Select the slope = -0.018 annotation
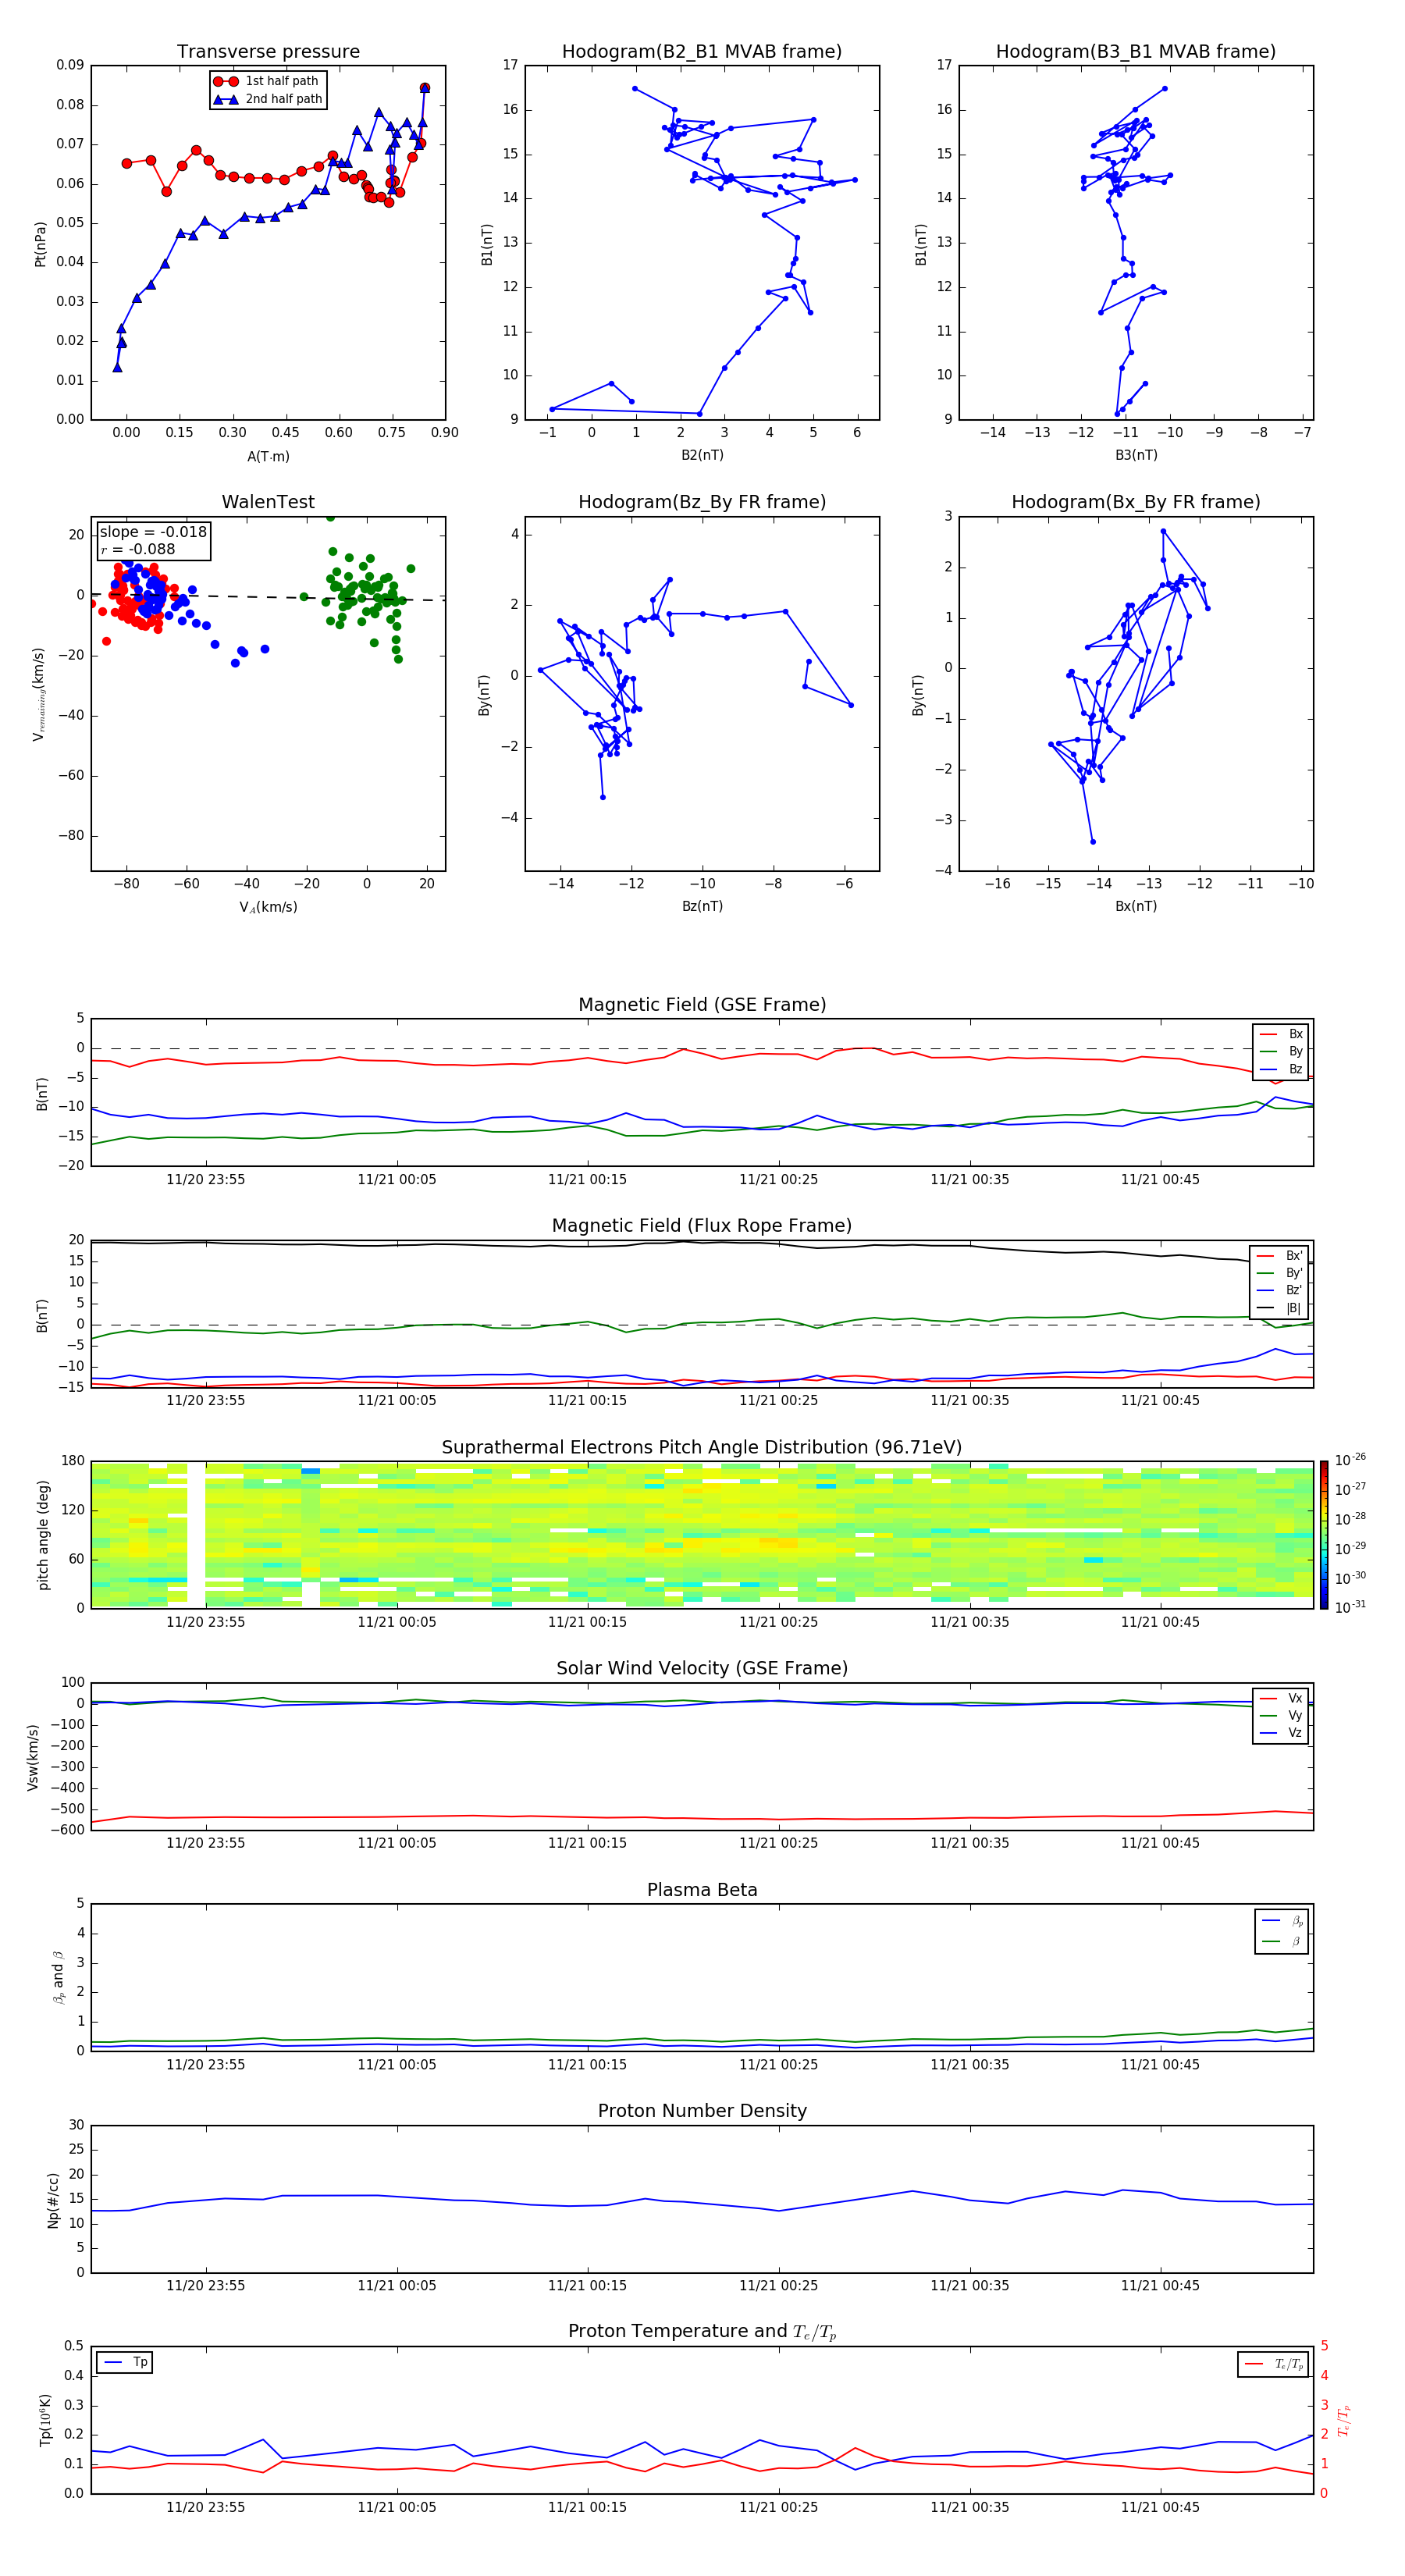 [153, 532]
